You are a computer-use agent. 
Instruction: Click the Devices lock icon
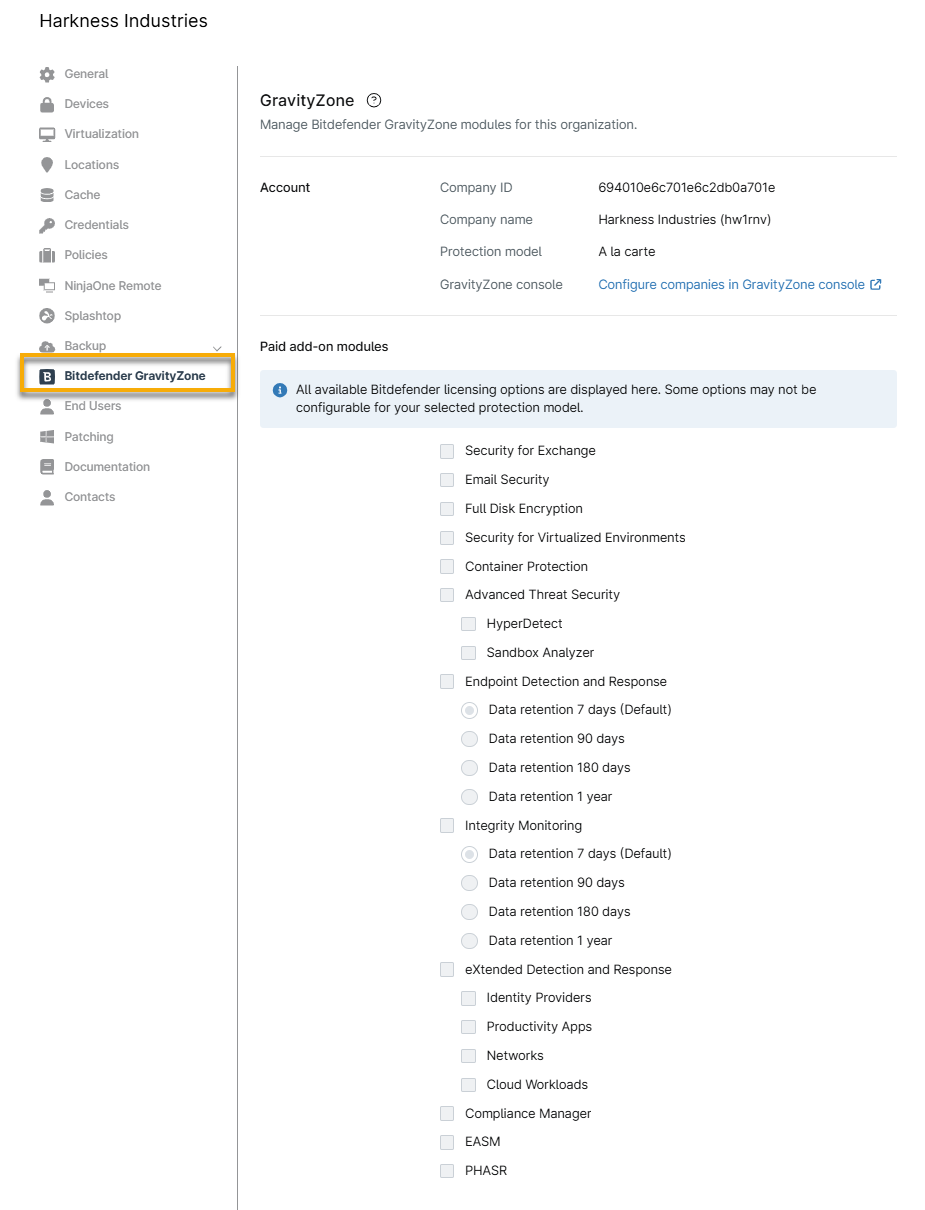coord(47,104)
